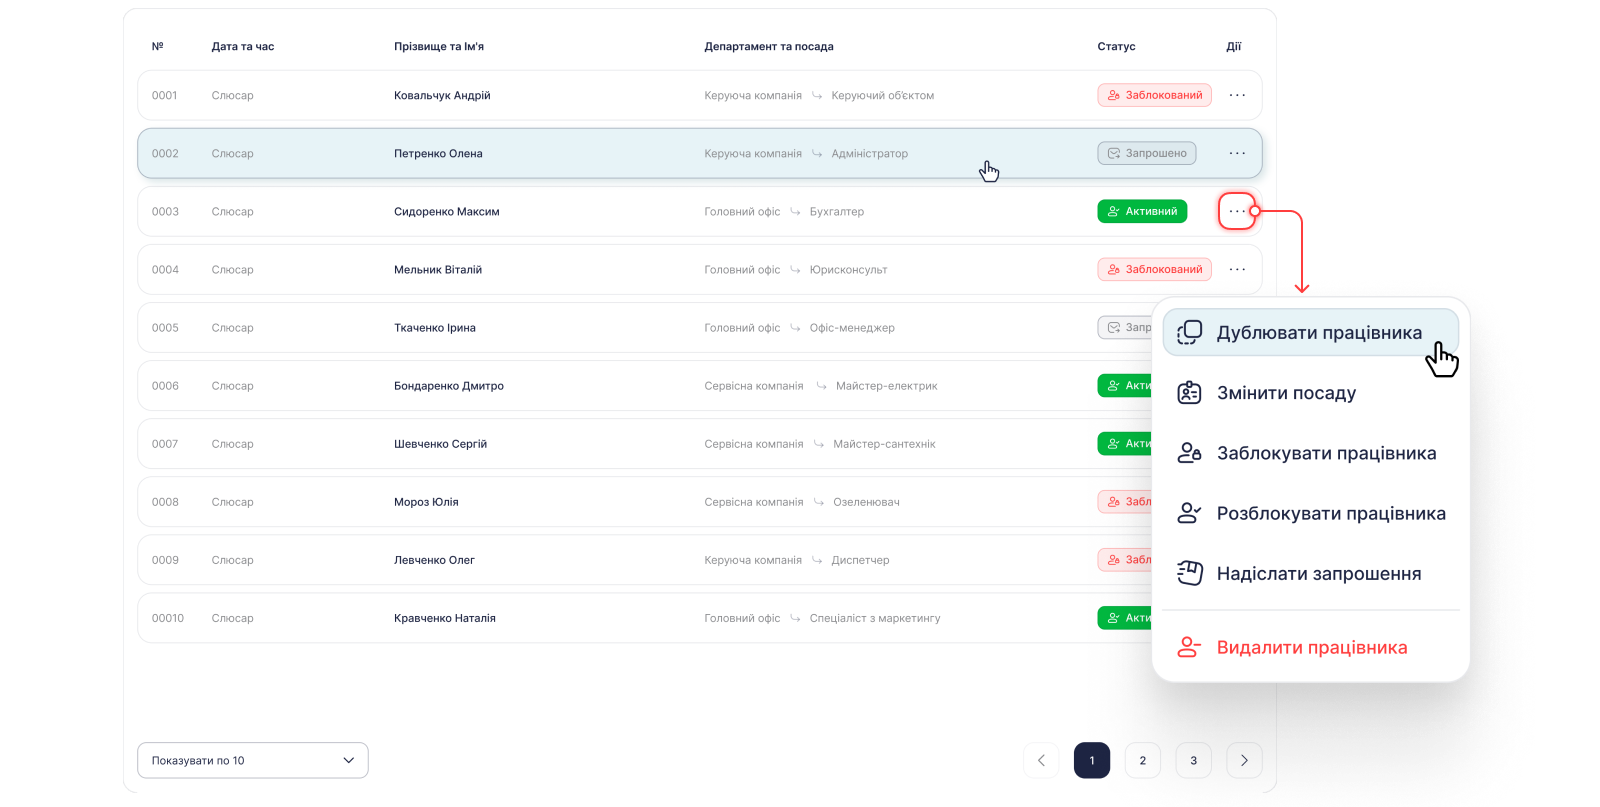Choose Заблокувати працівника from menu
Screen dimensions: 1600x807
pos(1310,453)
